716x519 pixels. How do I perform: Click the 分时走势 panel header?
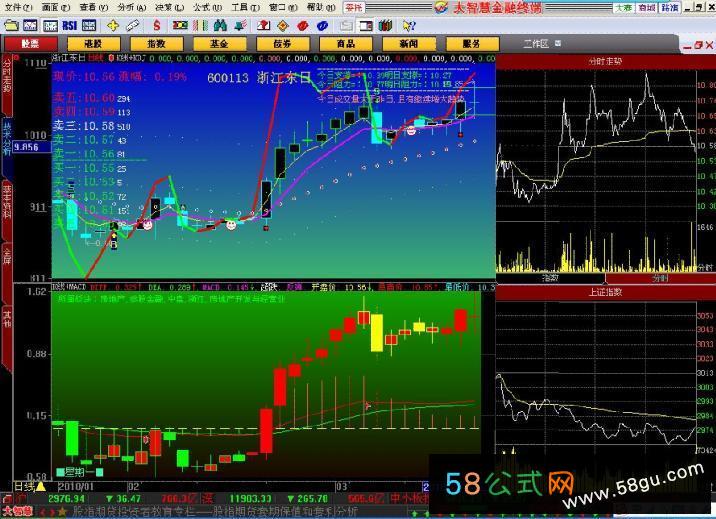pyautogui.click(x=605, y=61)
